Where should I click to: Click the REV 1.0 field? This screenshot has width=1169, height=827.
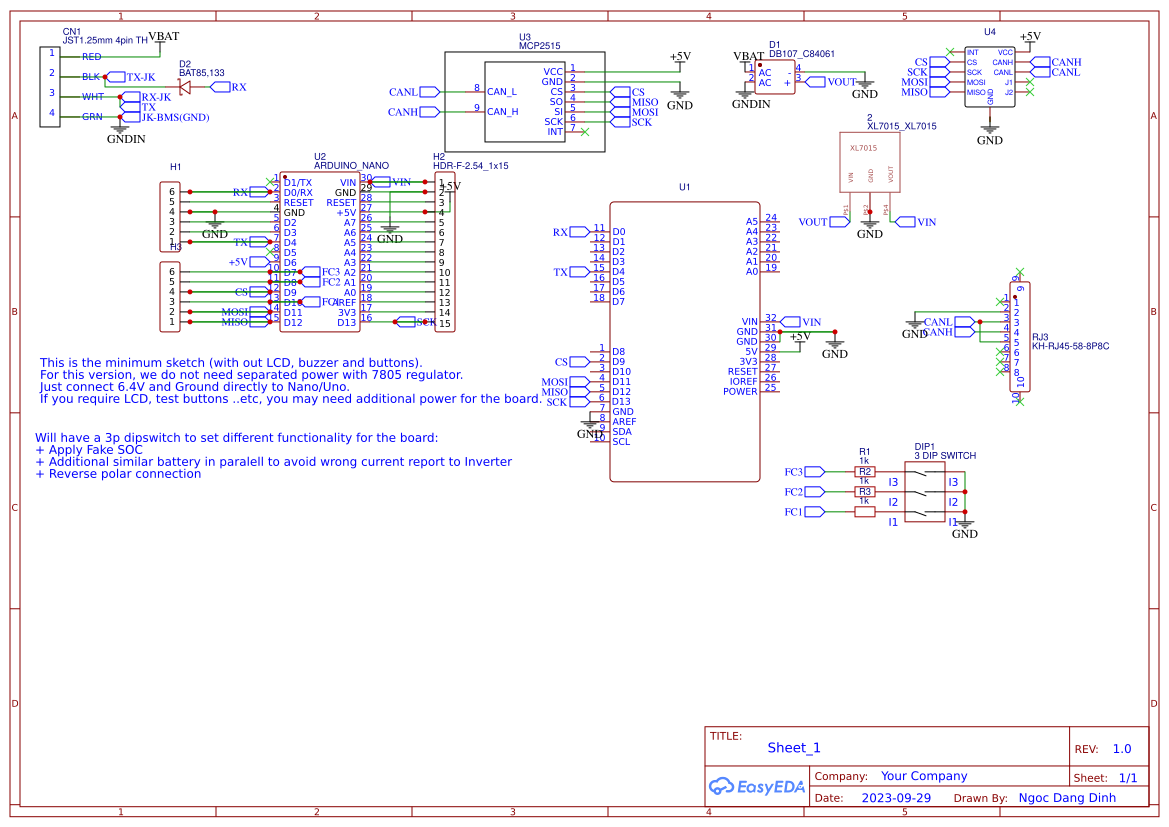(1122, 748)
